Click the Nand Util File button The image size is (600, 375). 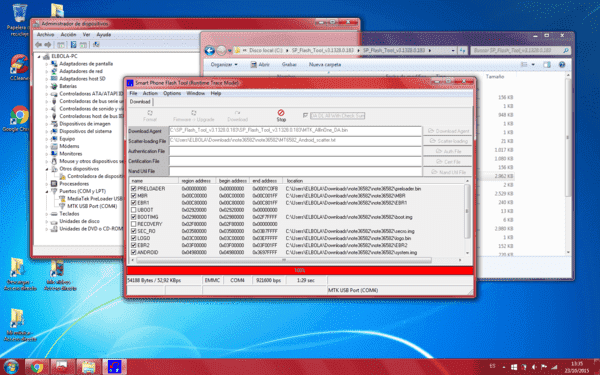(448, 172)
